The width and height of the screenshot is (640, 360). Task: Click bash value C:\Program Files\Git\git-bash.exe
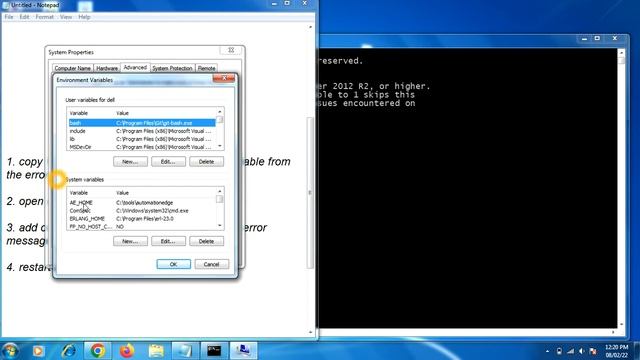point(154,123)
